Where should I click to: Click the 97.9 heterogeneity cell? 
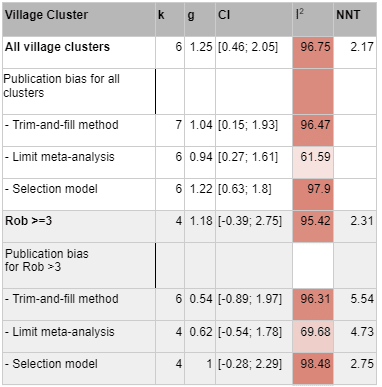pyautogui.click(x=313, y=194)
